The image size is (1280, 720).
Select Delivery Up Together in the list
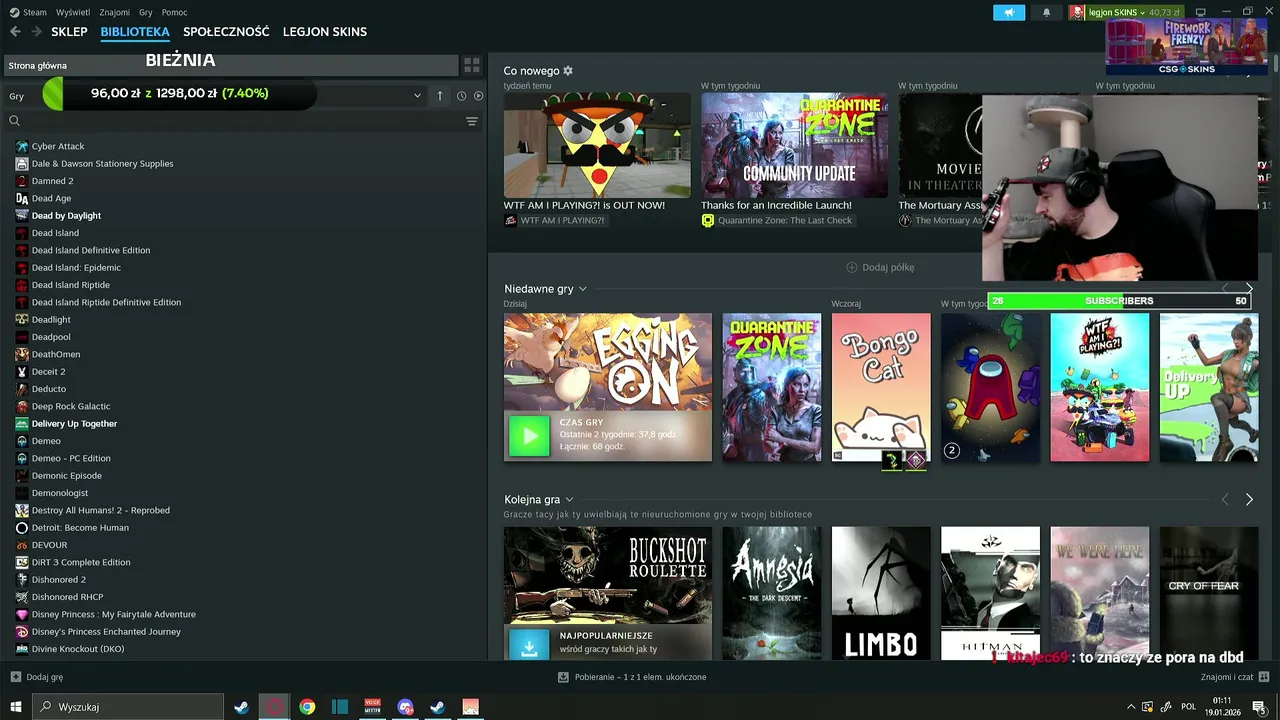point(74,423)
